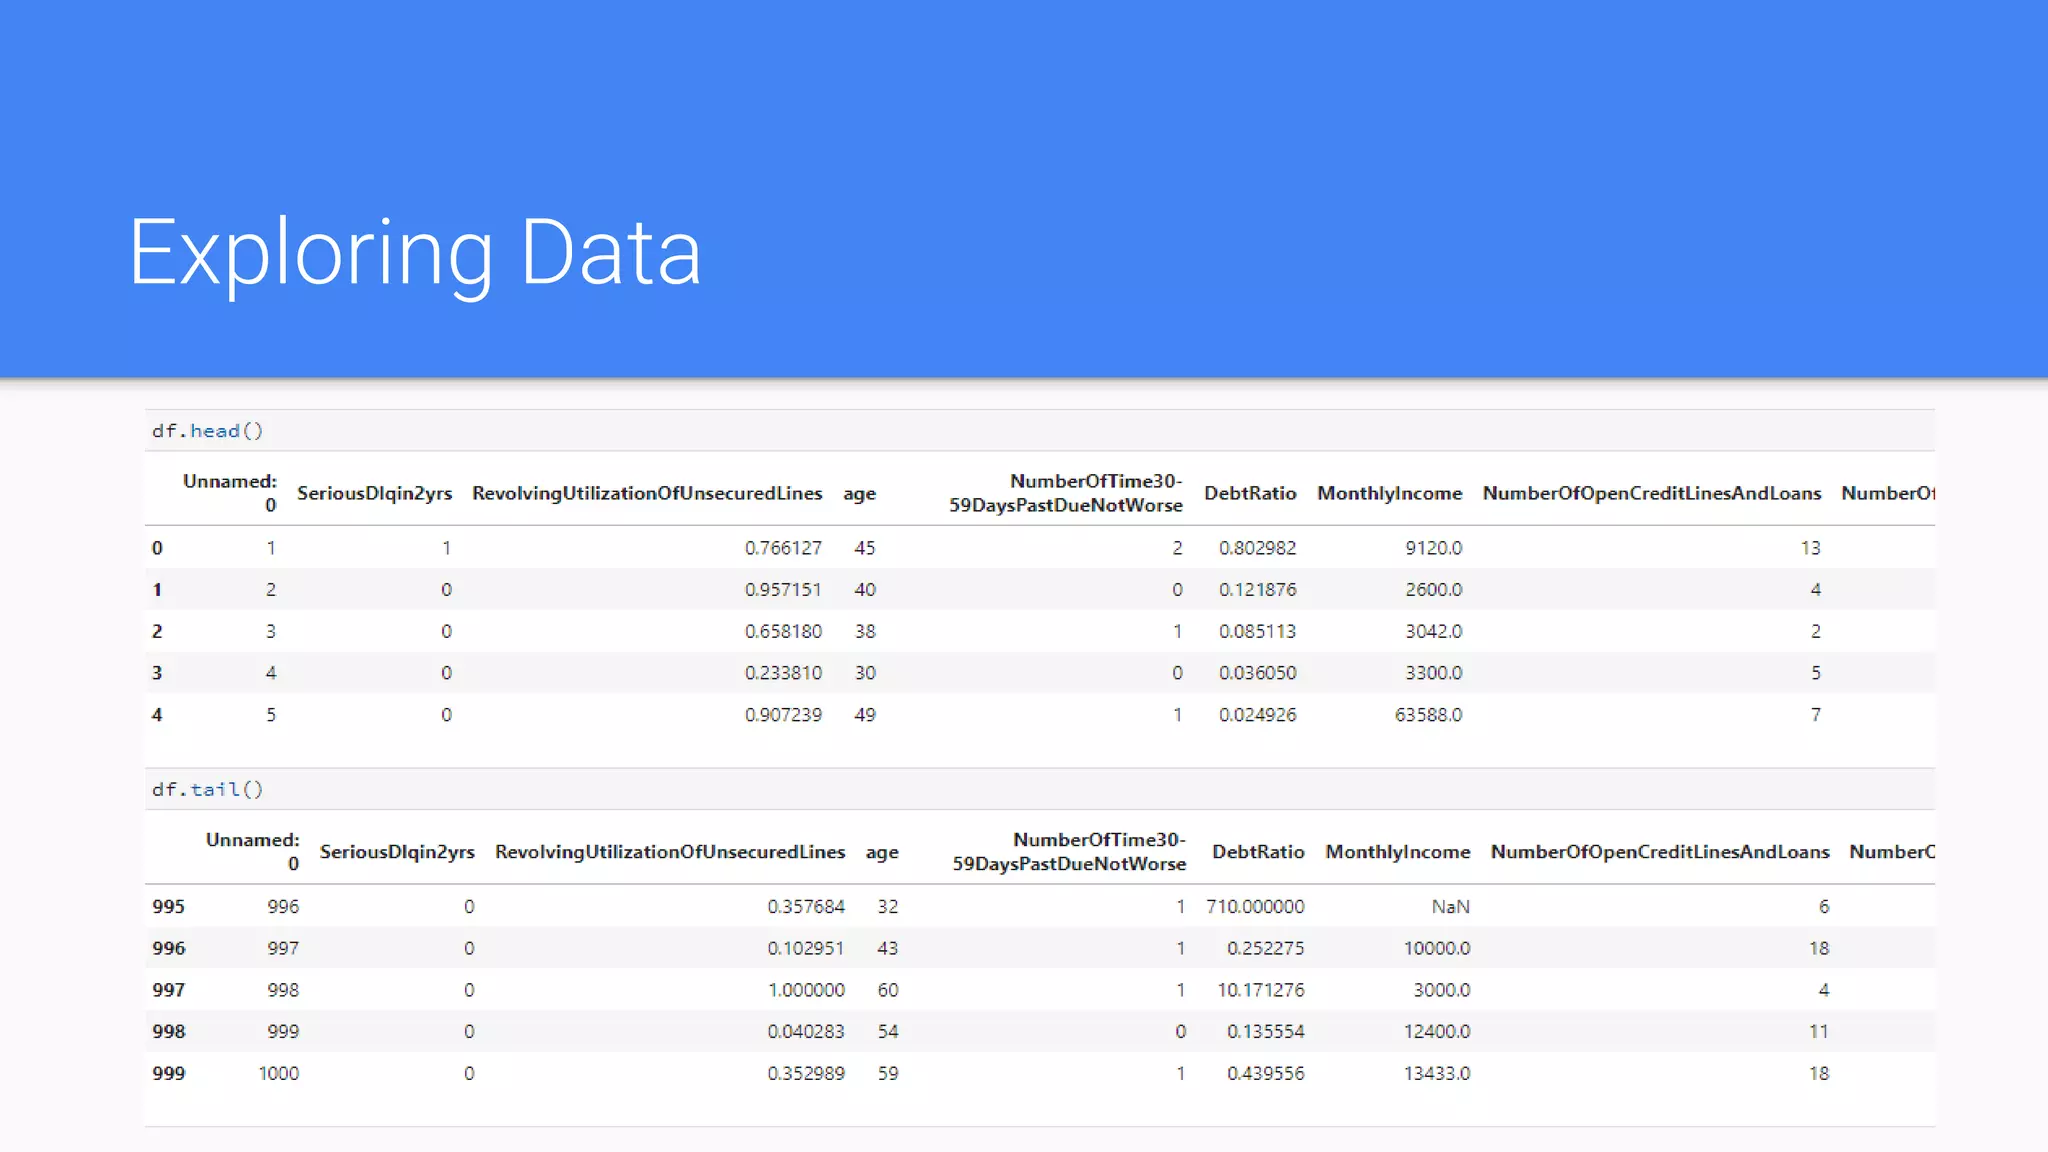Click MonthlyIncome value 63588.0

[x=1428, y=715]
